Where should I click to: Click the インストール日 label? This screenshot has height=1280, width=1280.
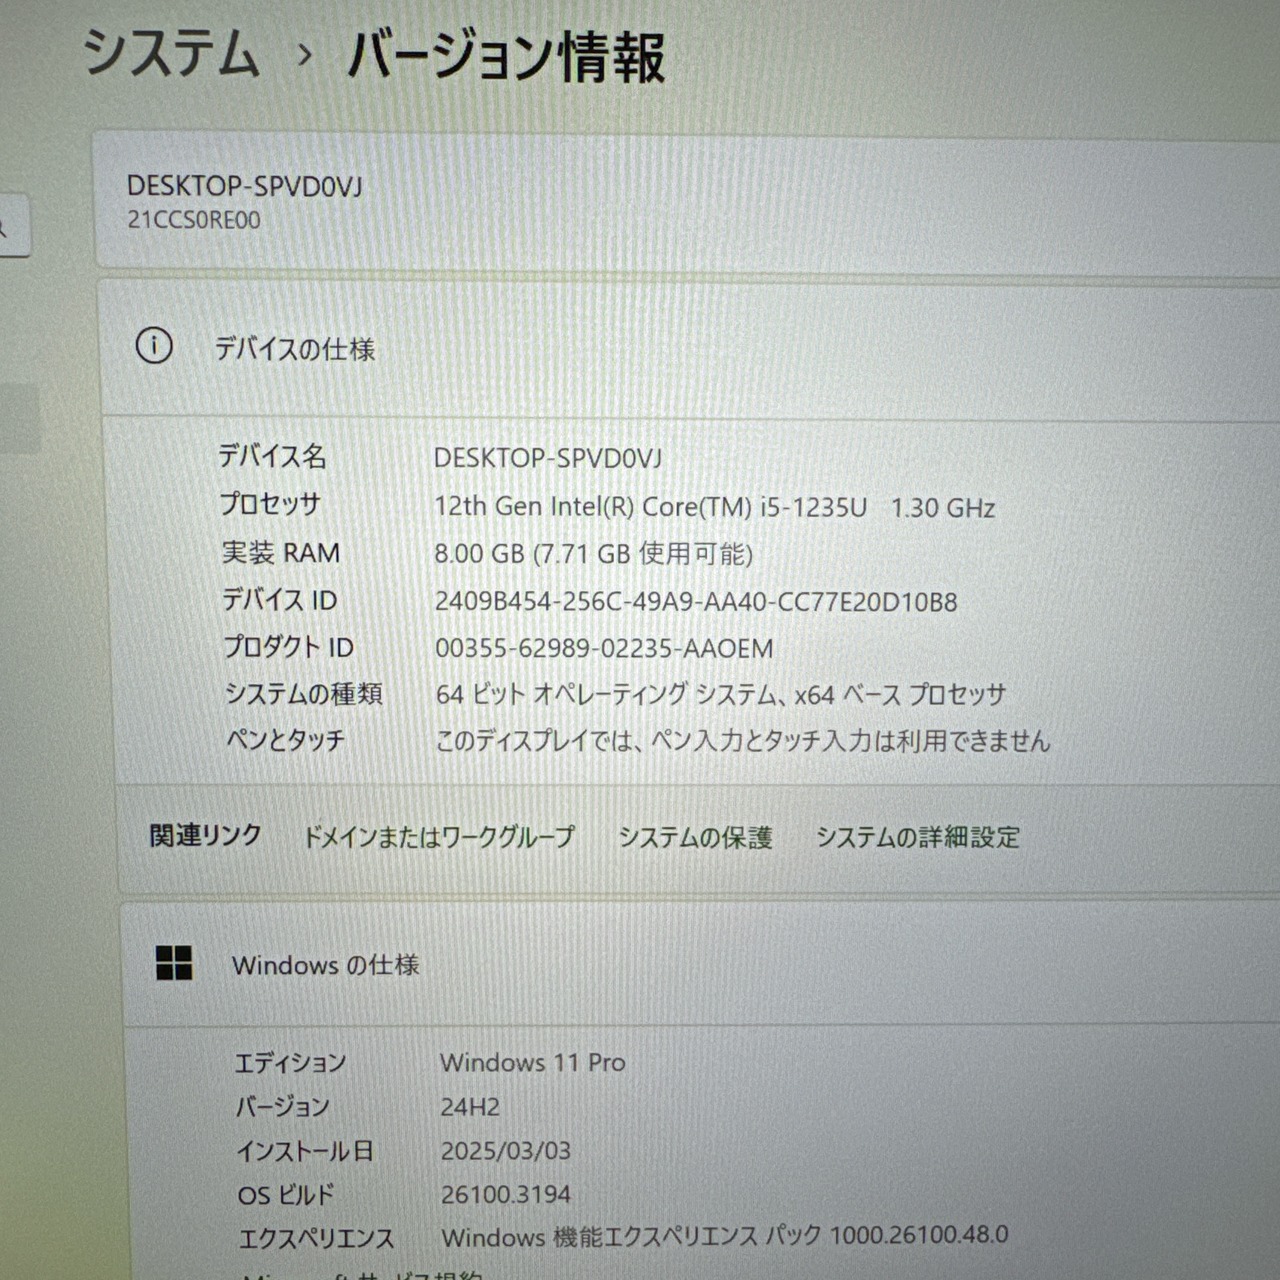pyautogui.click(x=305, y=1151)
